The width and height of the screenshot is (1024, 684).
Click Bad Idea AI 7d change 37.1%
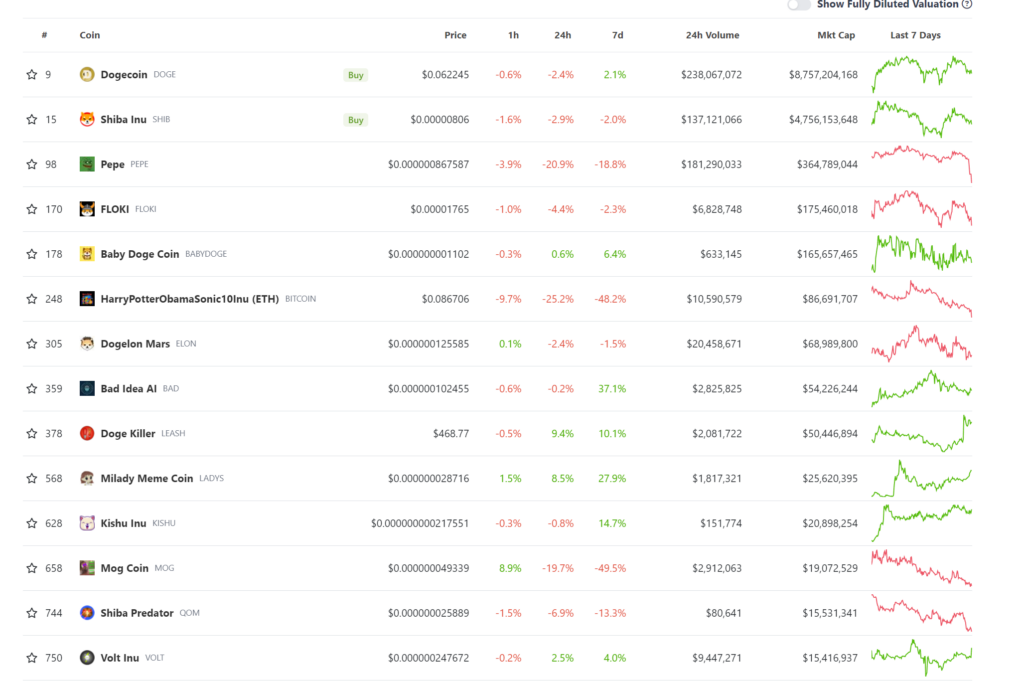pyautogui.click(x=612, y=389)
